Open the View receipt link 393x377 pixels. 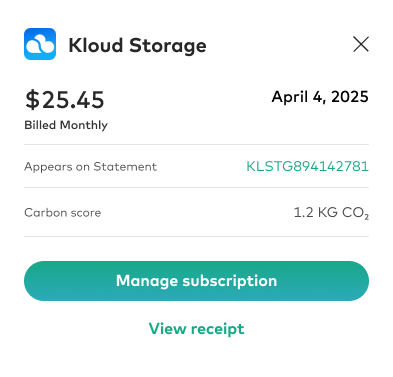coord(196,329)
